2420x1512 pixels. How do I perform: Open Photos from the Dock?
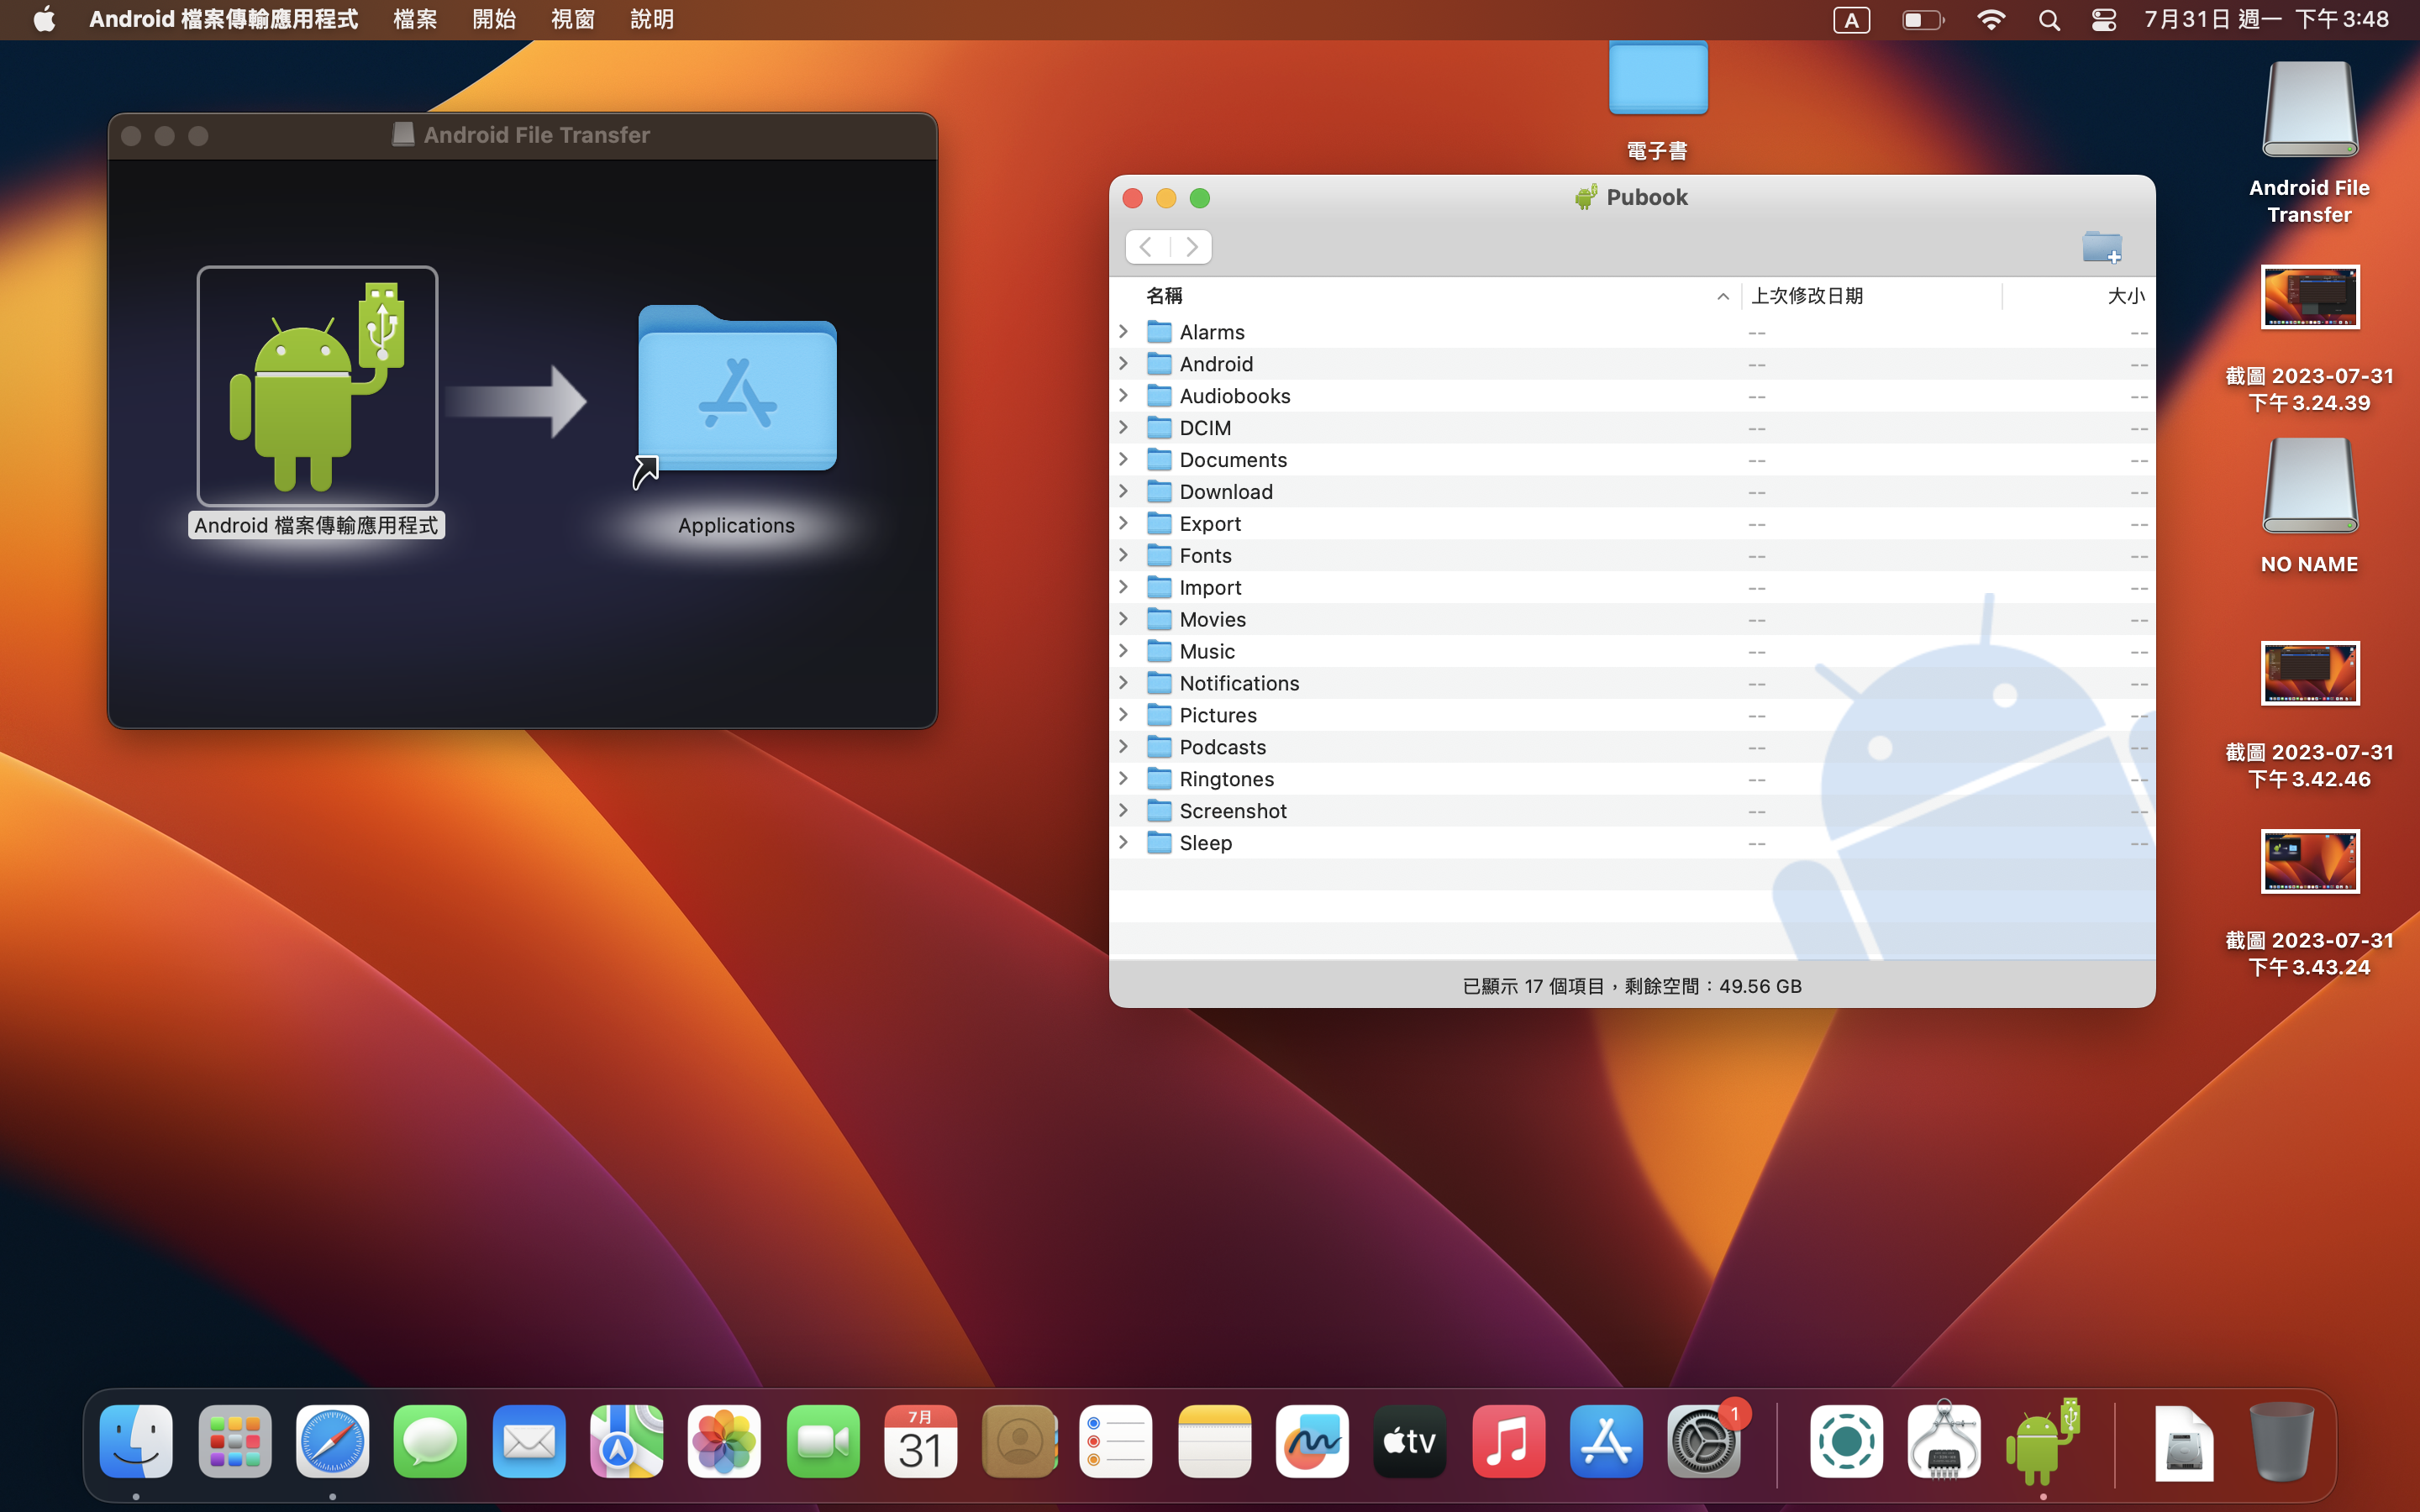[724, 1441]
